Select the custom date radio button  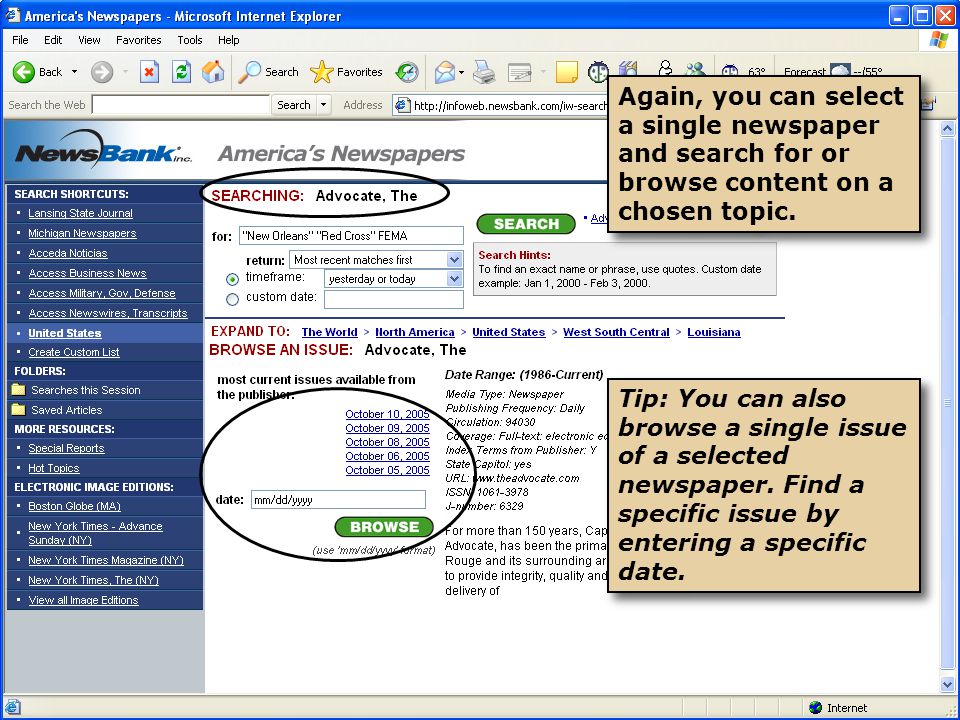pyautogui.click(x=232, y=299)
